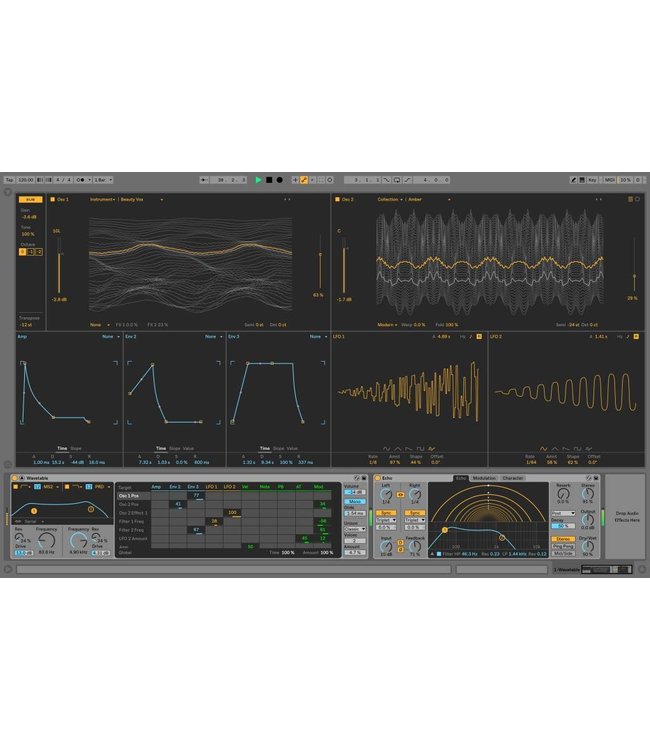The width and height of the screenshot is (650, 750).
Task: Collapse the Wavetable expanded view triangle
Action: [22, 478]
